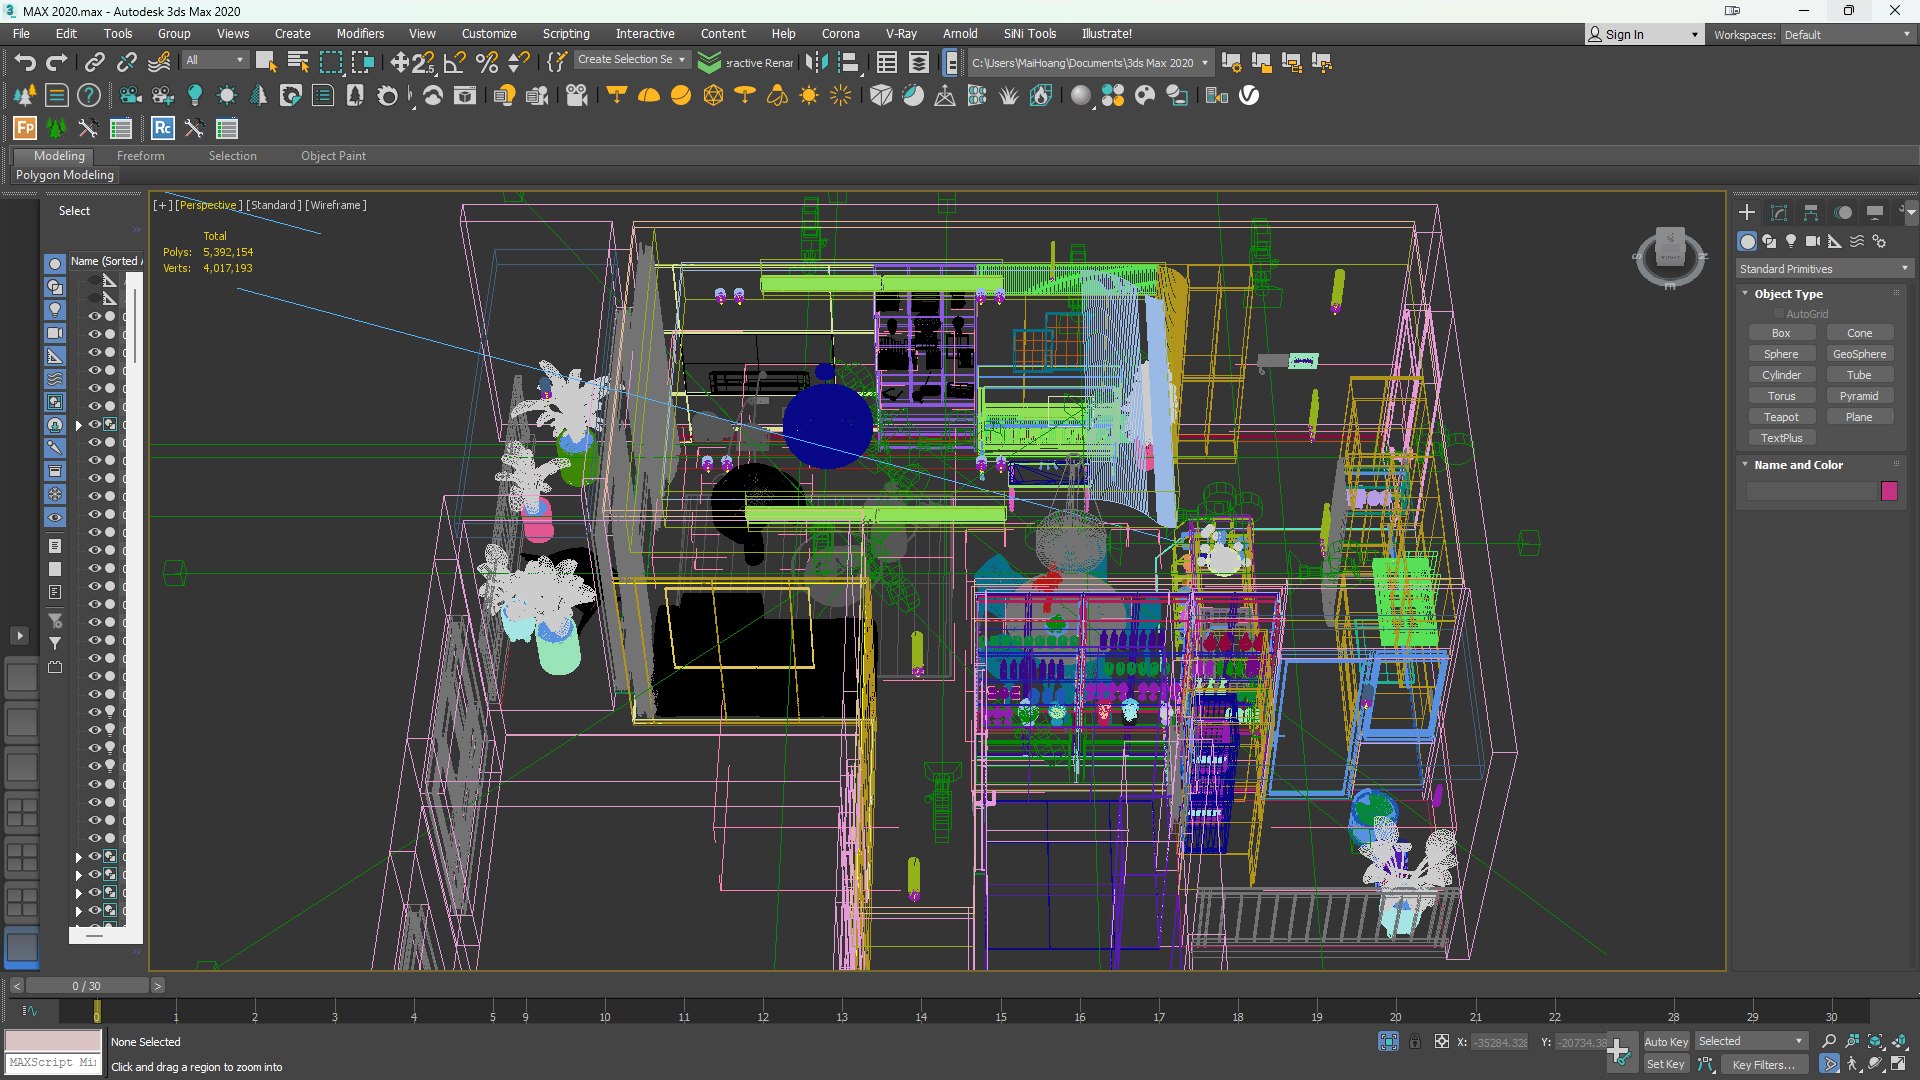Toggle Maximize Viewport icon

point(1898,1064)
